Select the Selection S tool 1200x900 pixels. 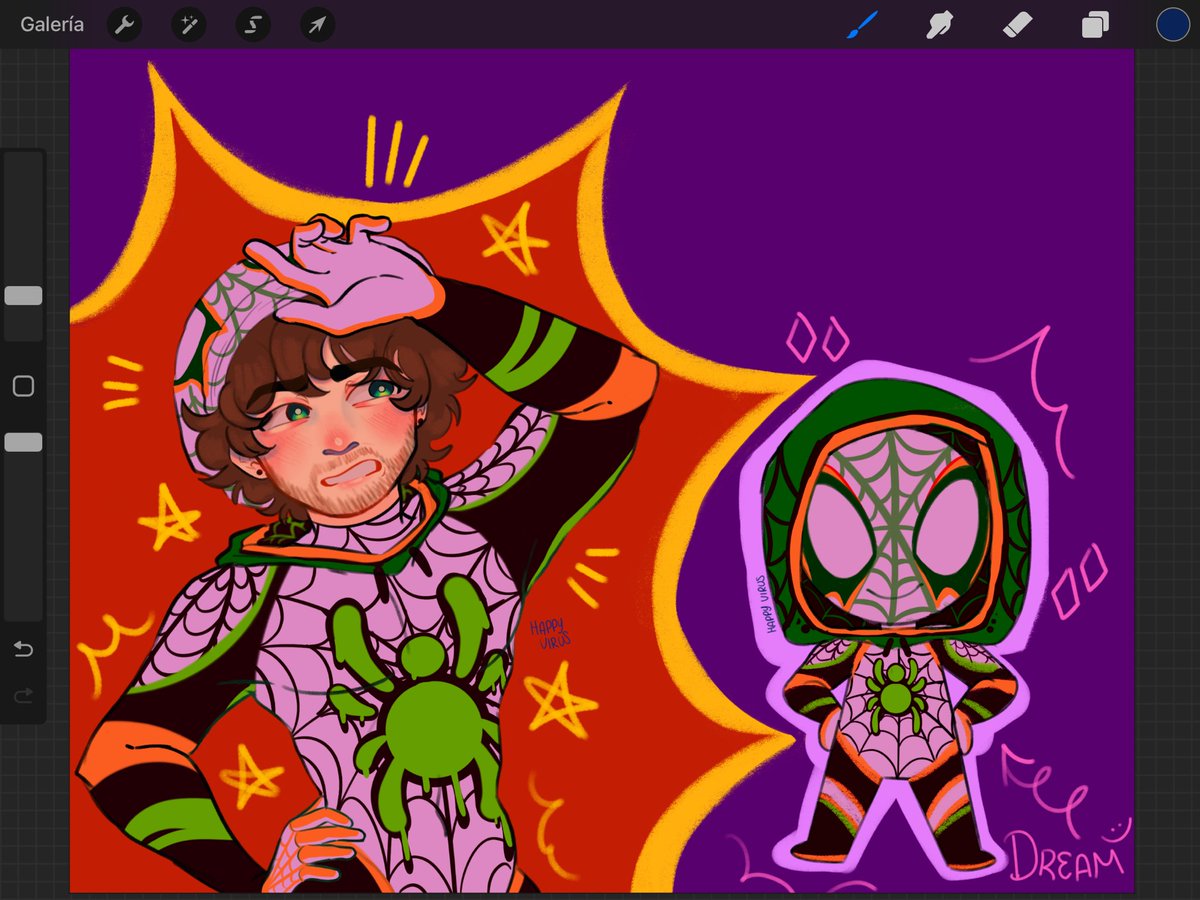pos(252,25)
